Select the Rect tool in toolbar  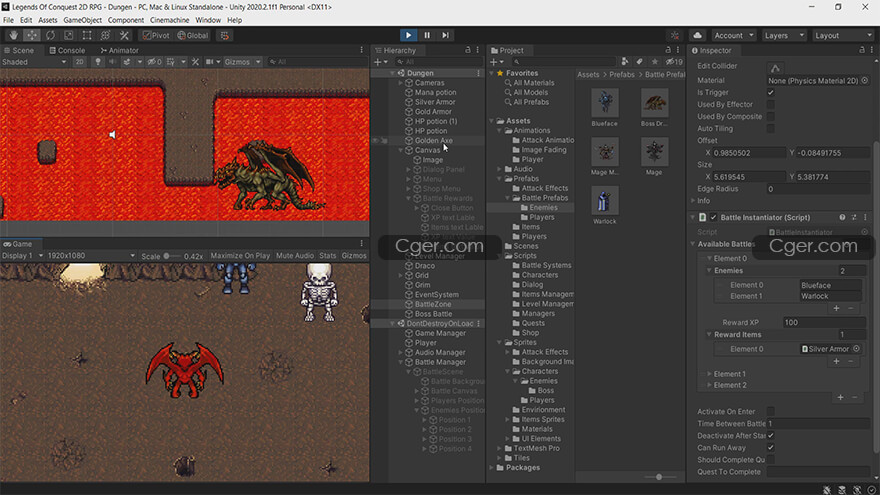coord(87,35)
